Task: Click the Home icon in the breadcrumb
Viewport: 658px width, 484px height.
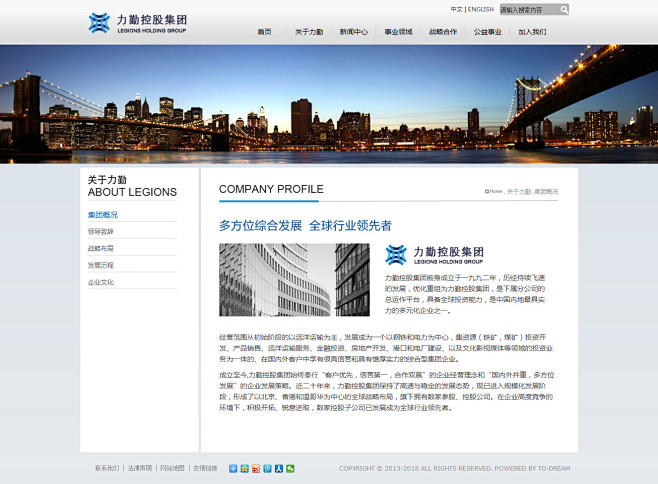Action: click(489, 190)
